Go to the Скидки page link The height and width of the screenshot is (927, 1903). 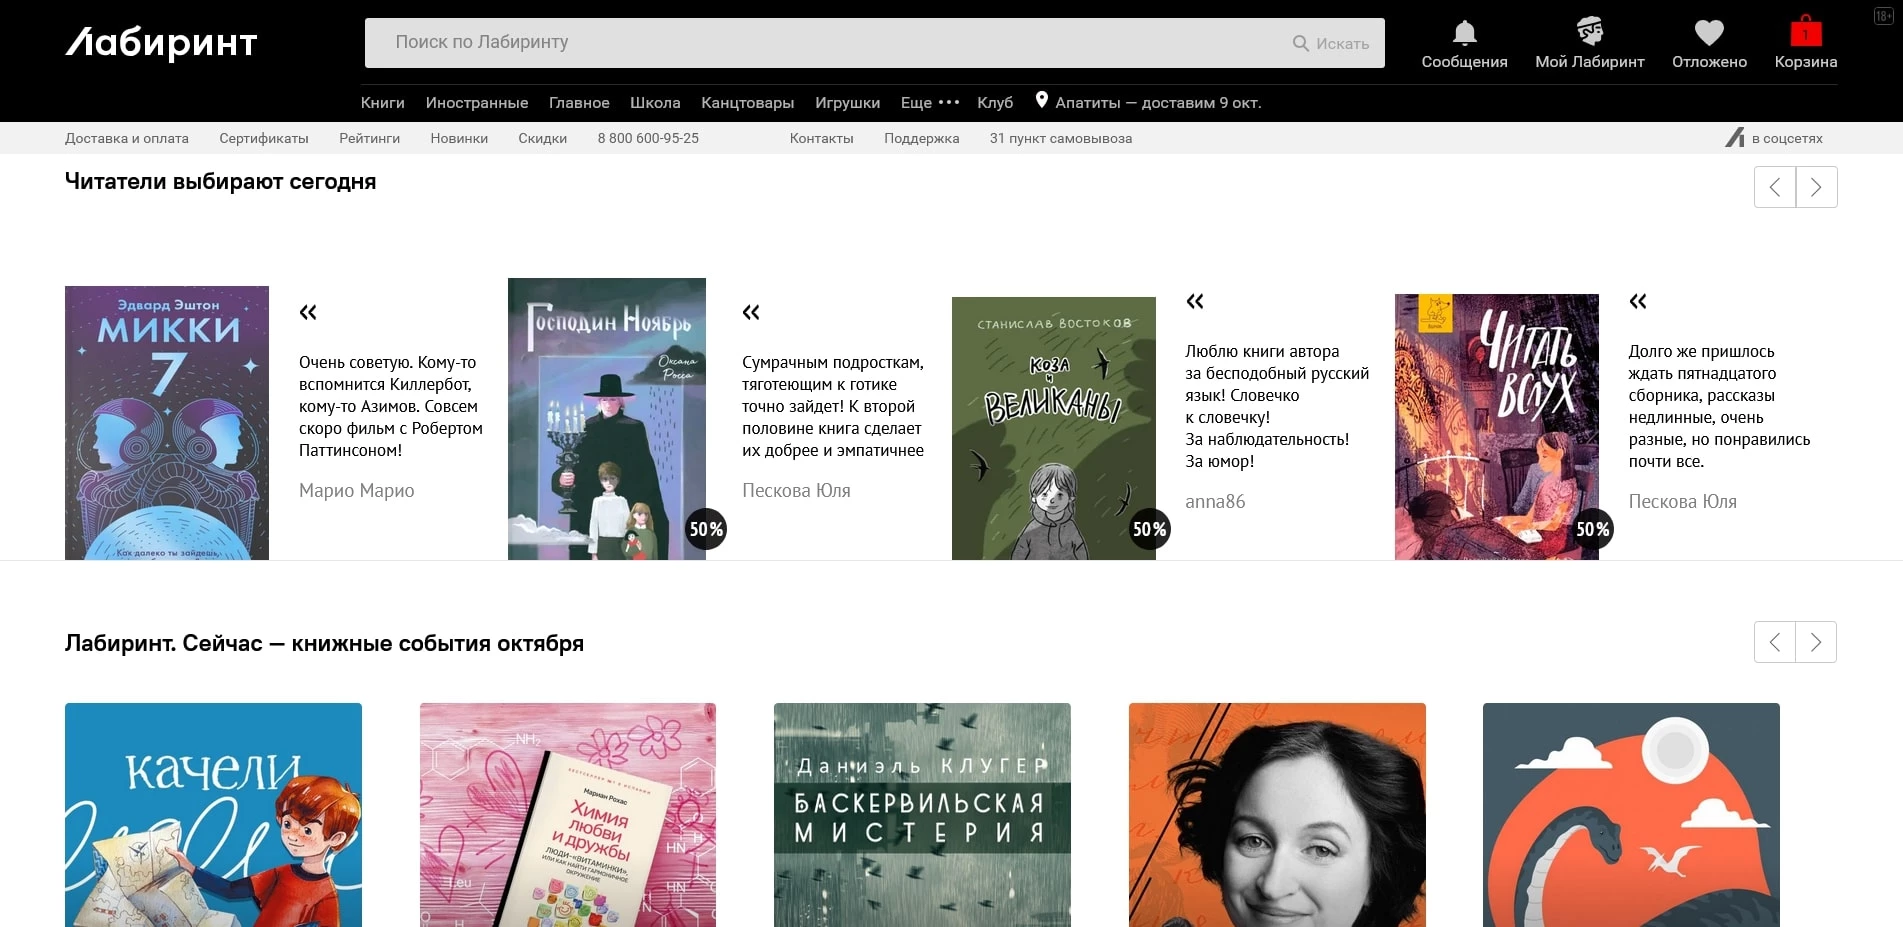point(542,138)
